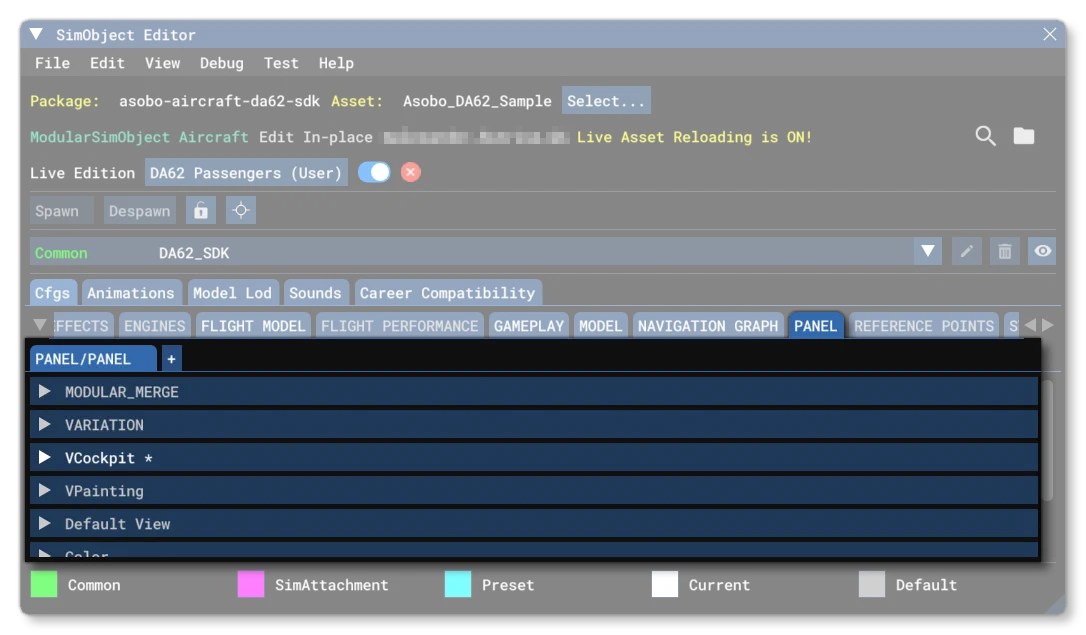
Task: Click the crosshair target icon
Action: click(x=241, y=211)
